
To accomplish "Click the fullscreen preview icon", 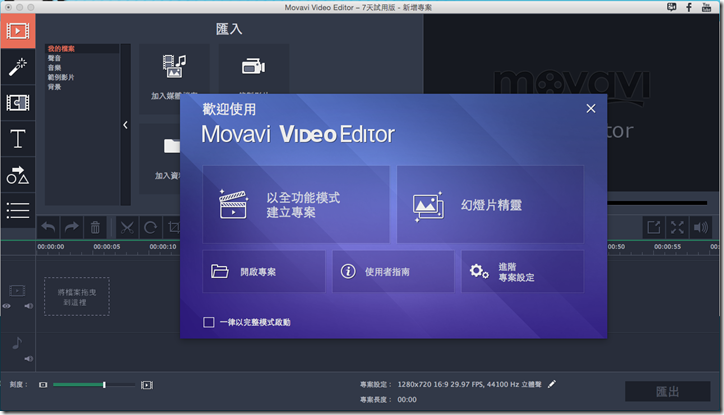I will point(677,227).
